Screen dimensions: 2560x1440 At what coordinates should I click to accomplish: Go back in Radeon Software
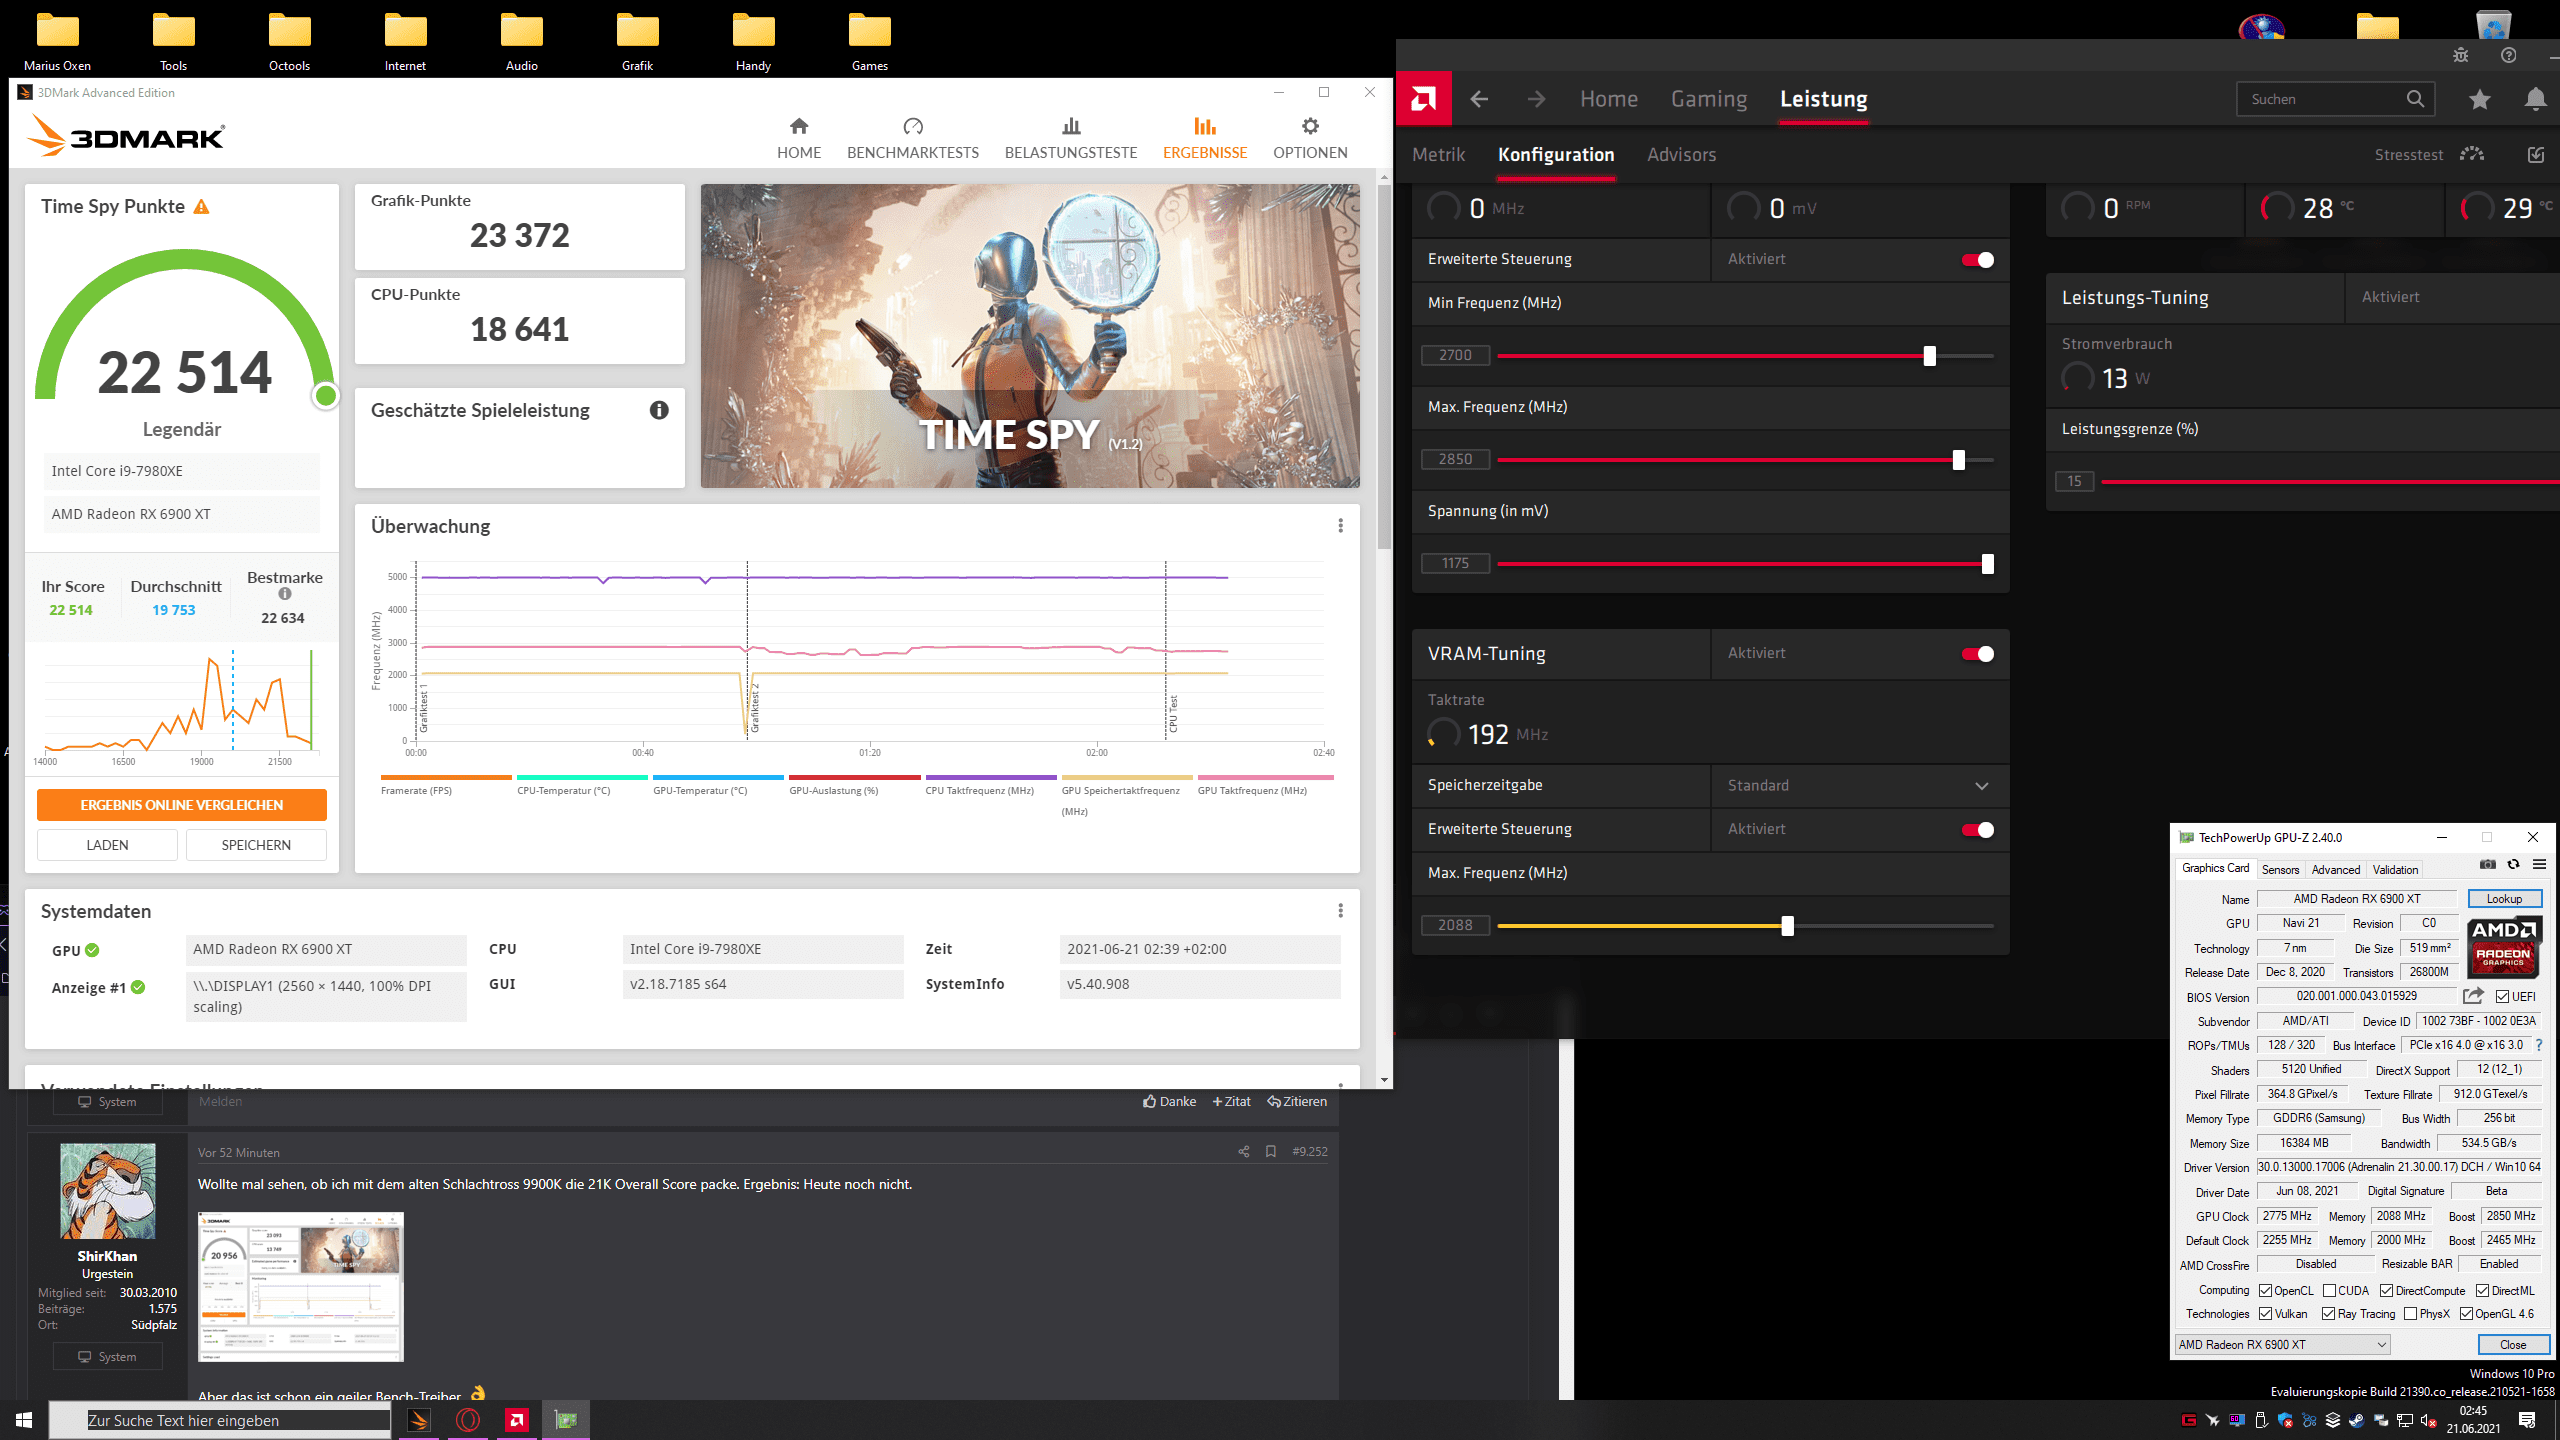click(x=1479, y=99)
